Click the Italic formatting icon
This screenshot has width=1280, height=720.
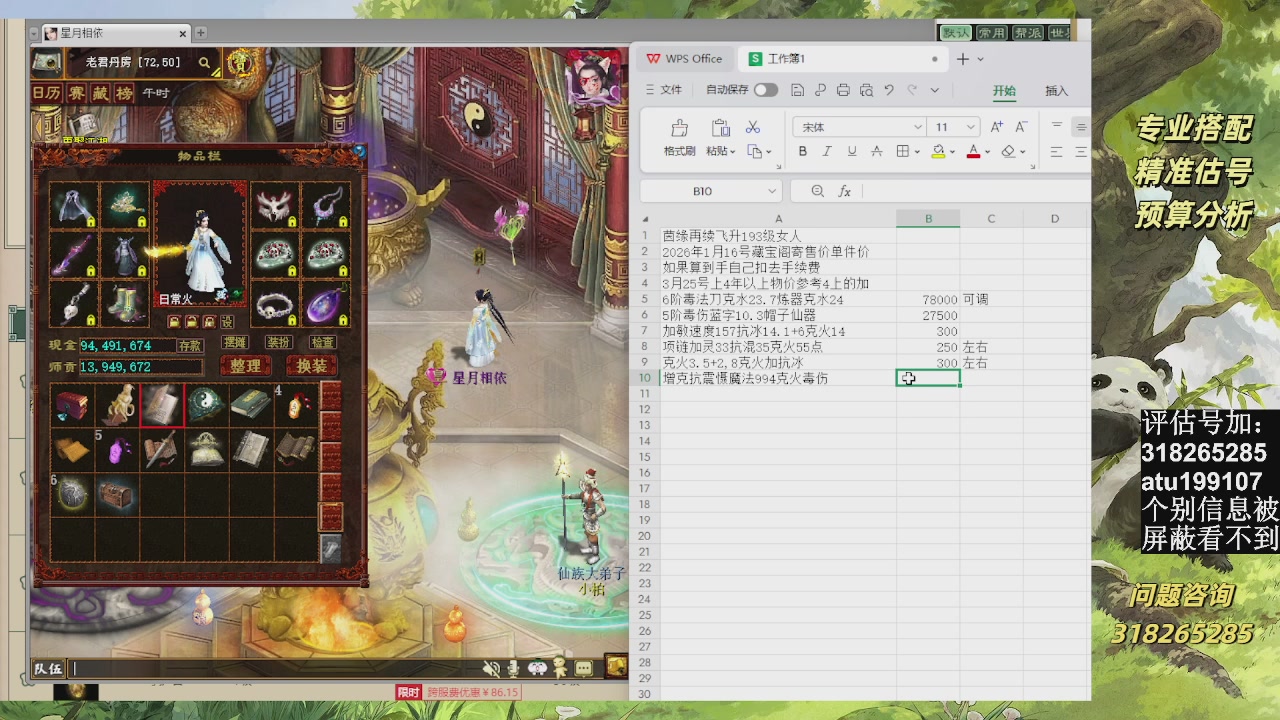pos(827,151)
